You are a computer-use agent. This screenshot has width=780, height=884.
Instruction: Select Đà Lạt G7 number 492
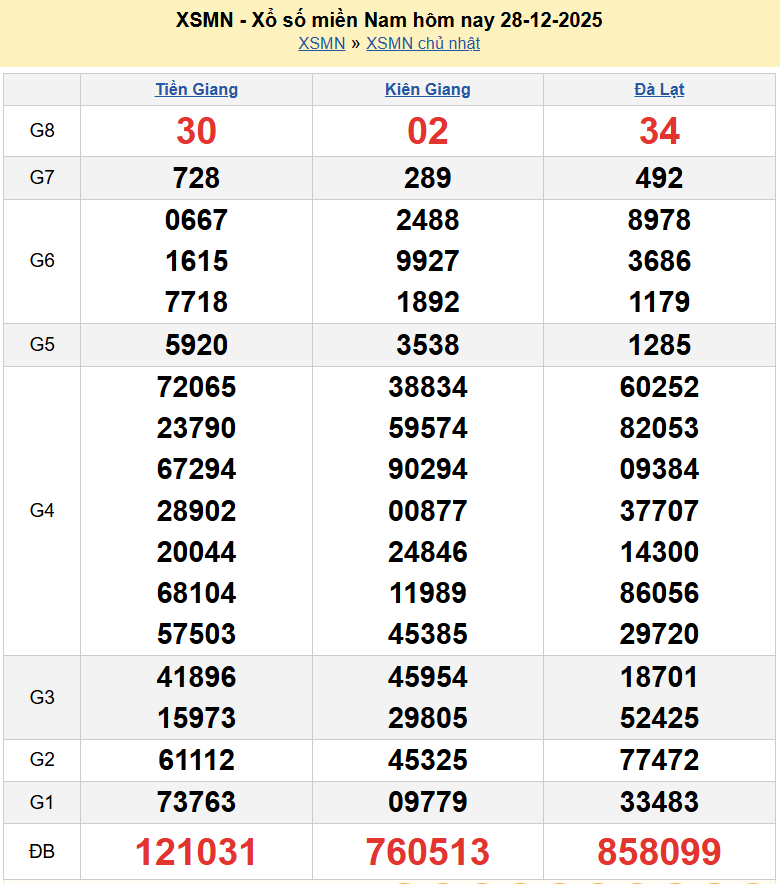pos(659,178)
